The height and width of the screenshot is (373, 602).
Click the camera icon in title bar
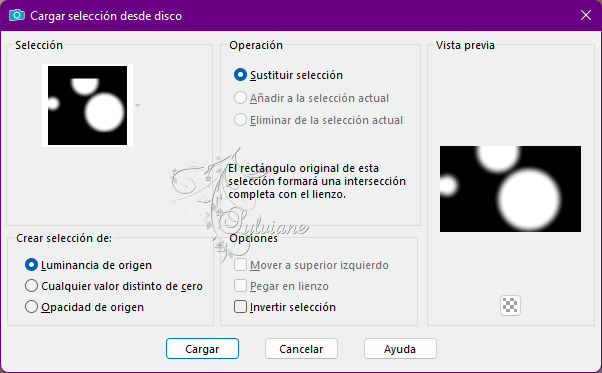(17, 15)
